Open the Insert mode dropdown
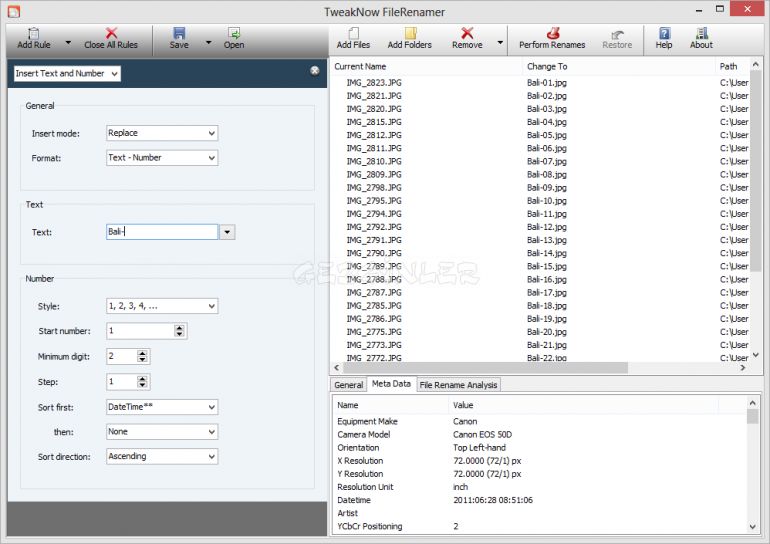The image size is (770, 544). point(162,133)
